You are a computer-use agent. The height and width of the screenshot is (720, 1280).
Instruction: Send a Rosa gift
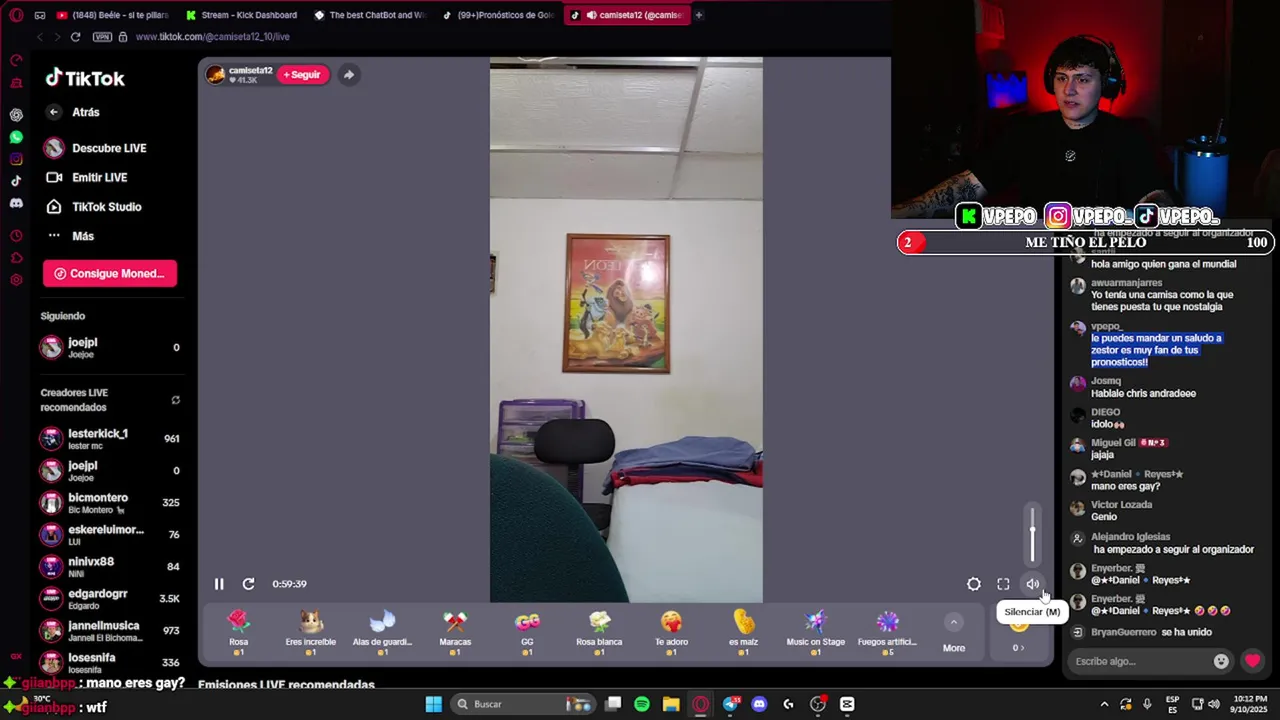238,633
